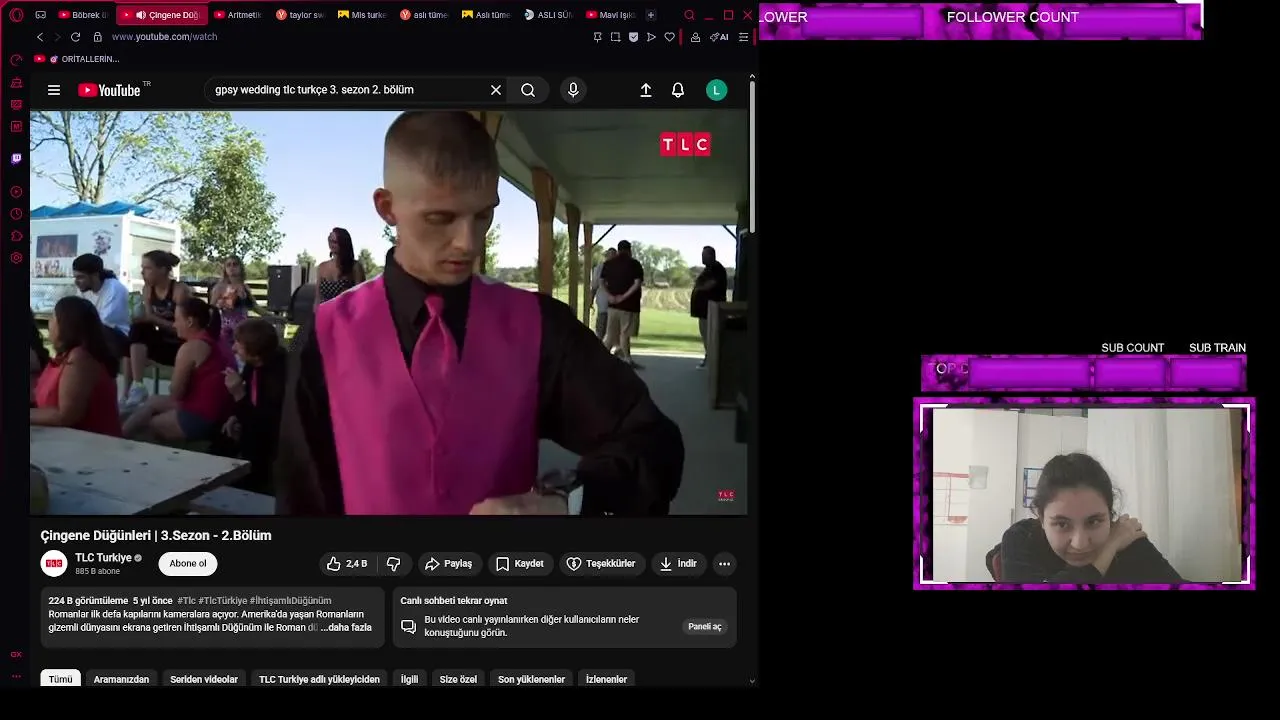Pin page using the pinboard icon
The width and height of the screenshot is (1280, 720).
pyautogui.click(x=597, y=37)
